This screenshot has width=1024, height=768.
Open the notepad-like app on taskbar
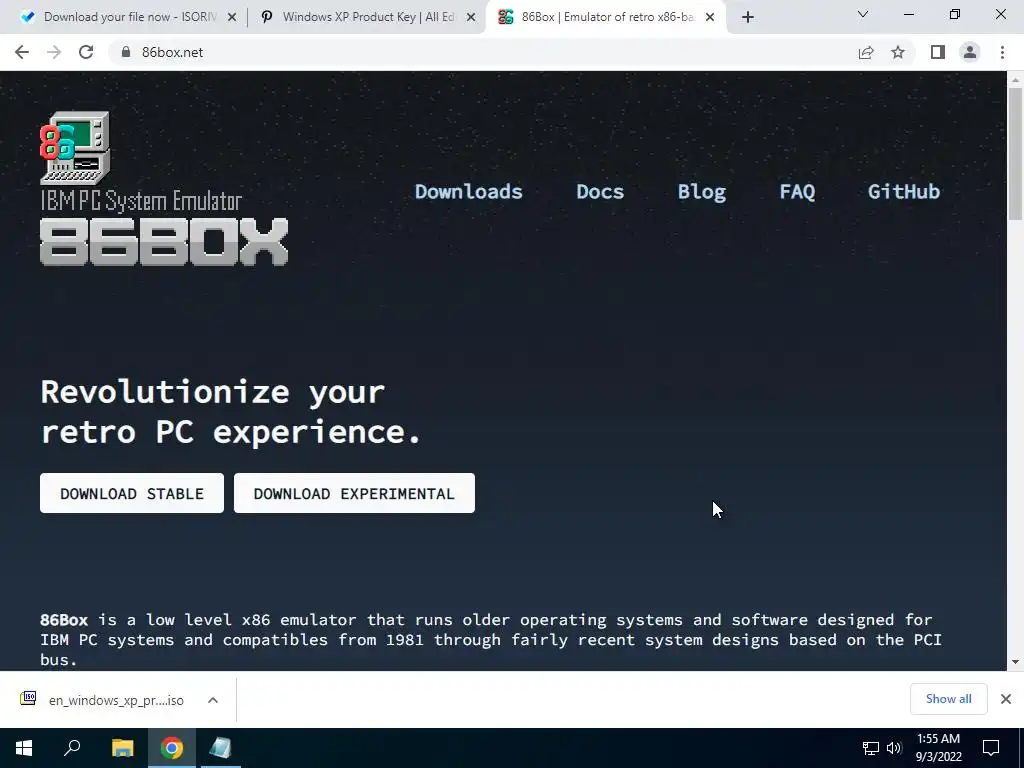point(221,748)
